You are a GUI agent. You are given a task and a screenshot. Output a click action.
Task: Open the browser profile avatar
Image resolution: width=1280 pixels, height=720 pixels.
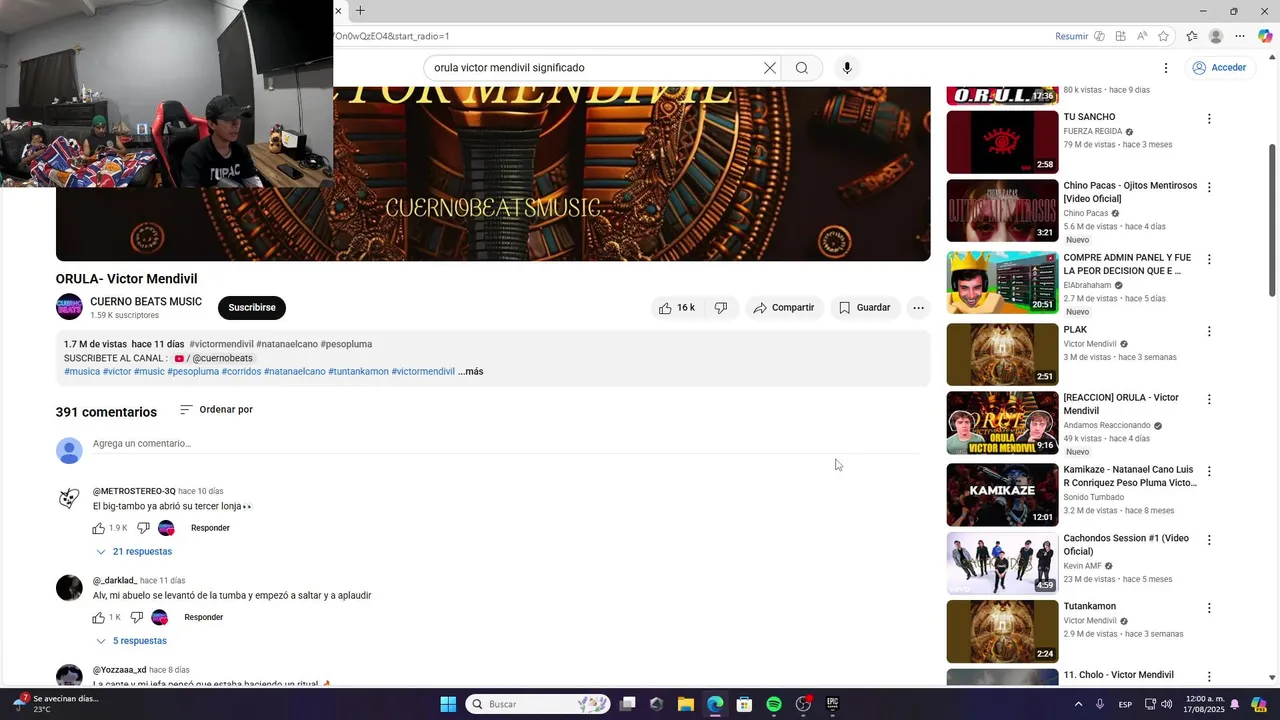1216,36
